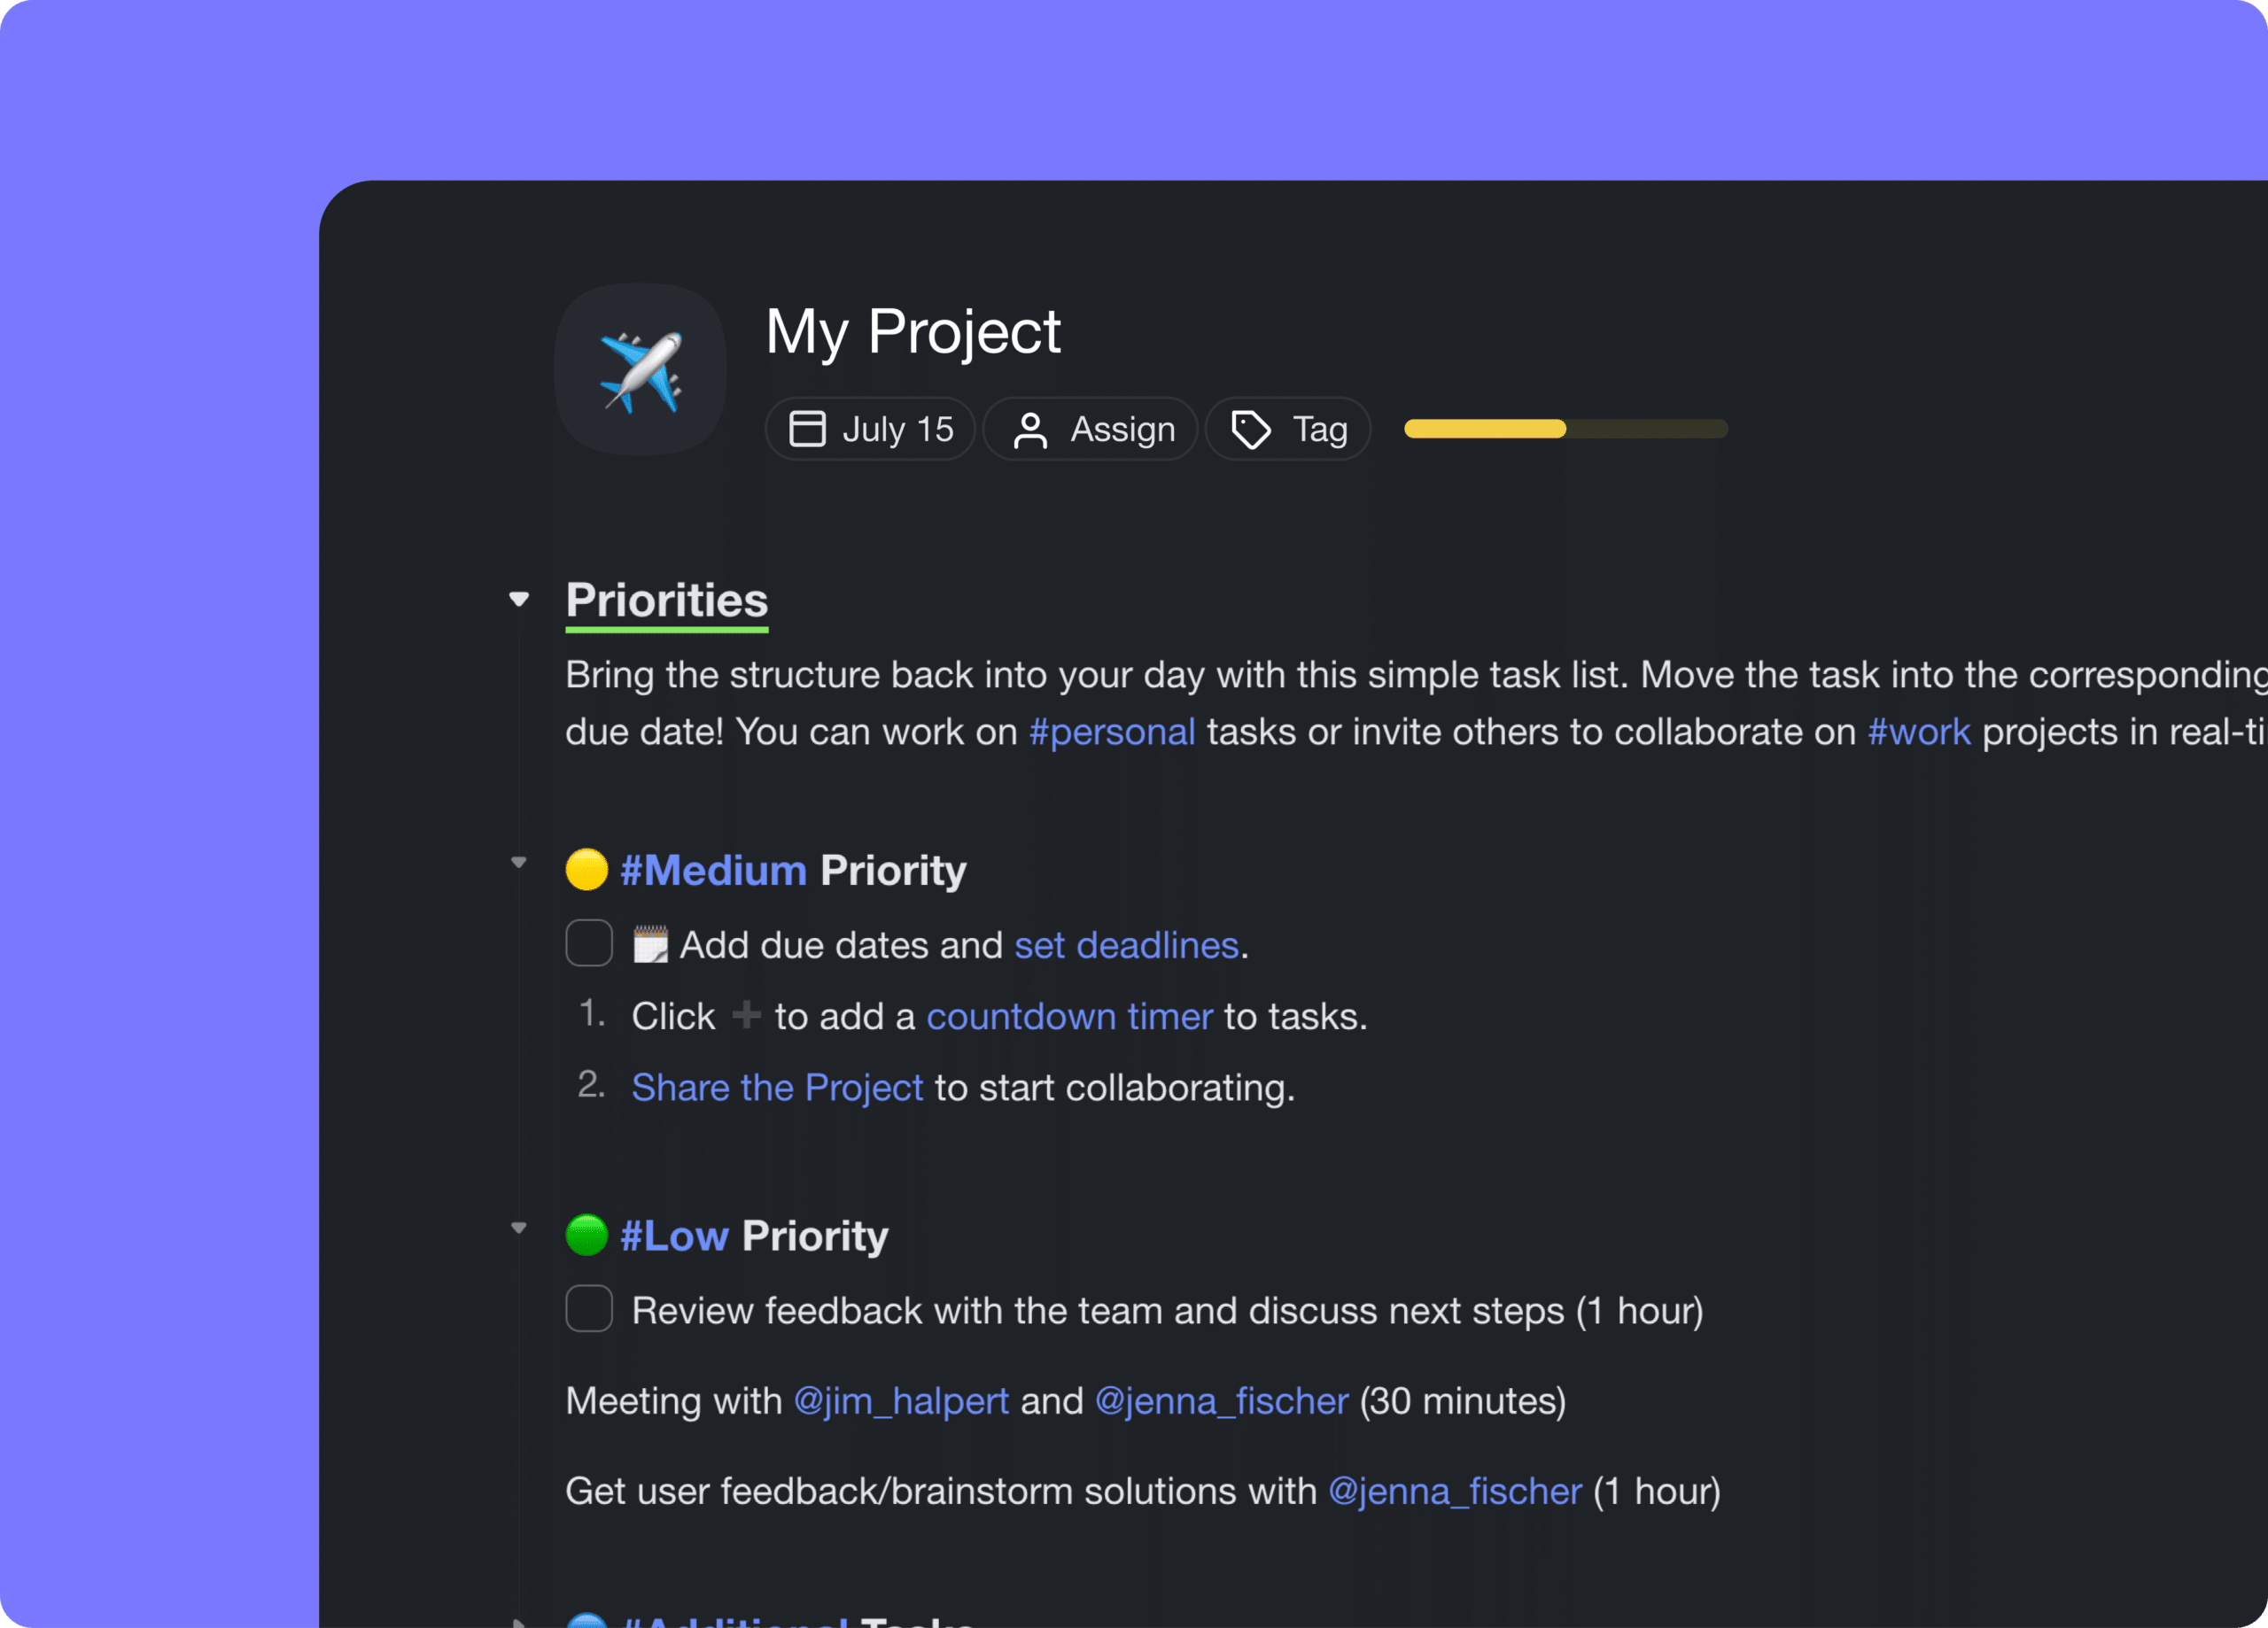The width and height of the screenshot is (2268, 1628).
Task: Click the green circle beside #Low
Action: (587, 1234)
